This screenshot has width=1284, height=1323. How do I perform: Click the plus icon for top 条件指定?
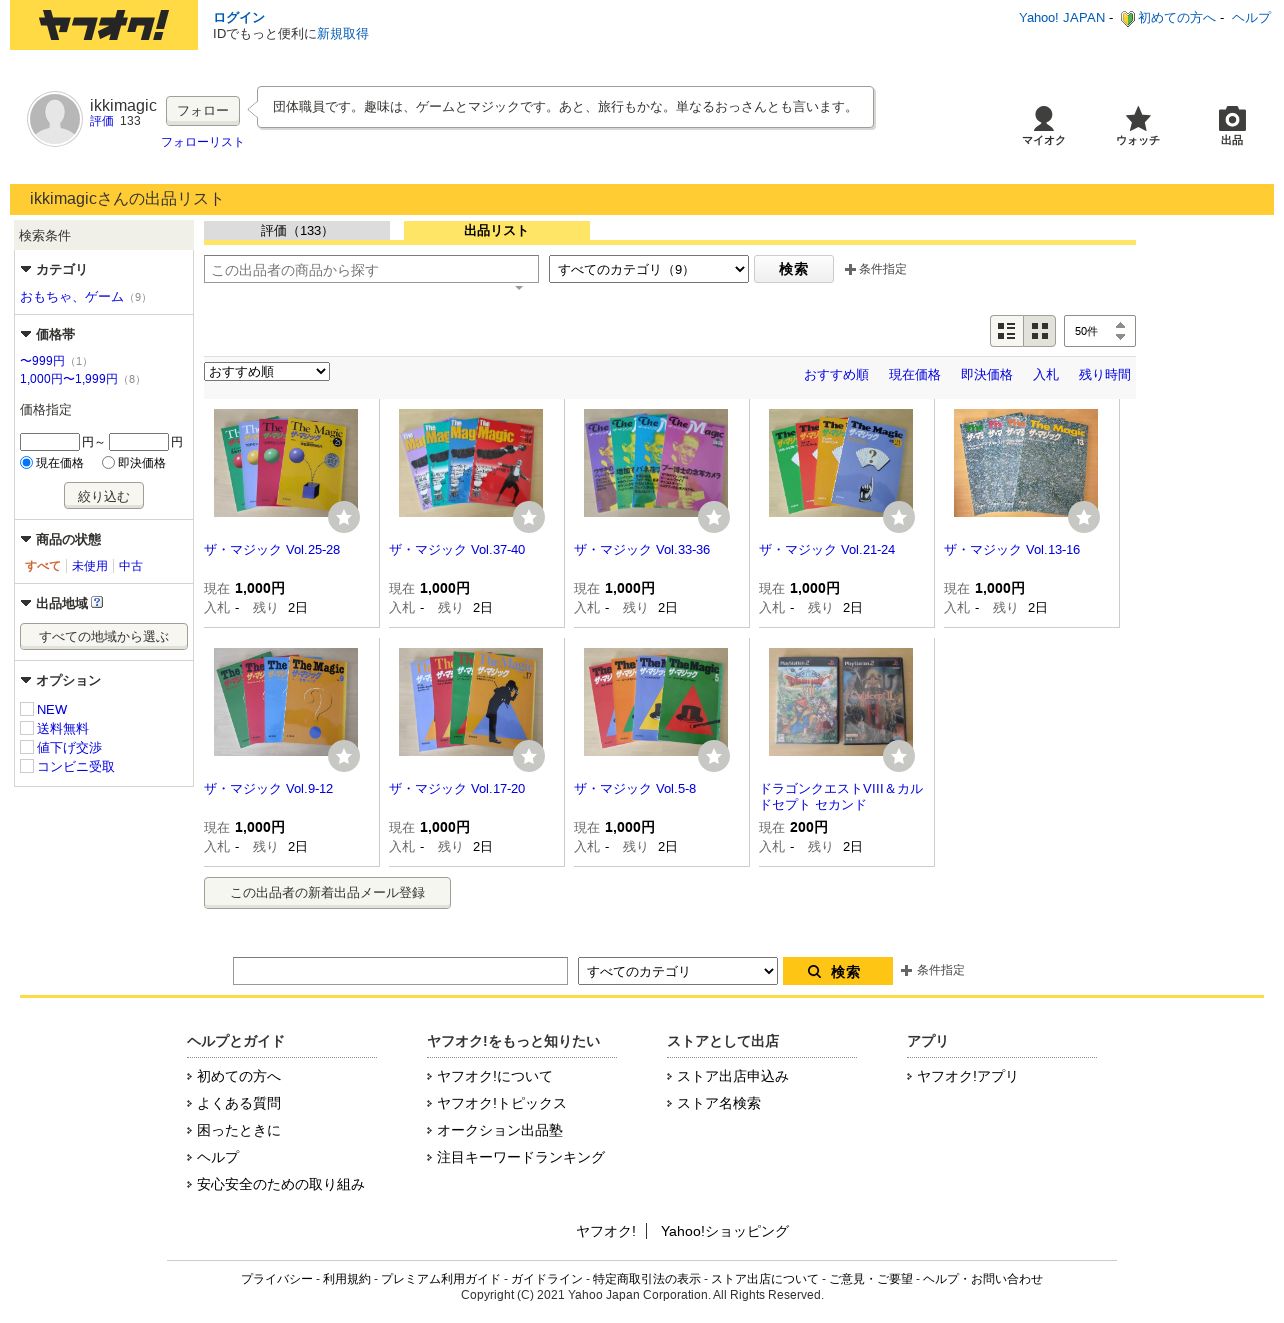[850, 269]
